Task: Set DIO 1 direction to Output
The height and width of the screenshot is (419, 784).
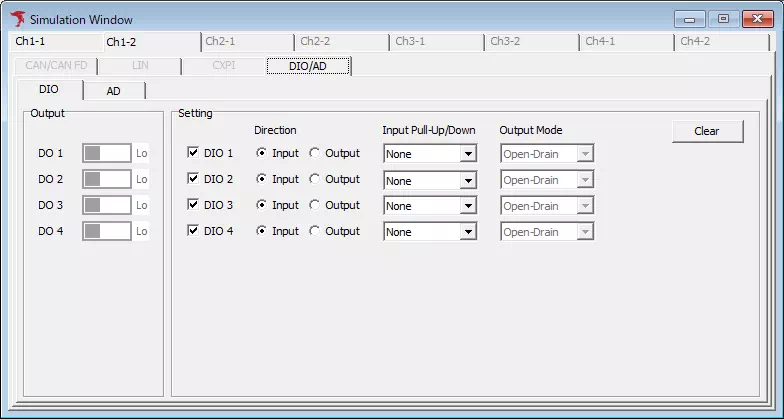Action: [x=315, y=153]
